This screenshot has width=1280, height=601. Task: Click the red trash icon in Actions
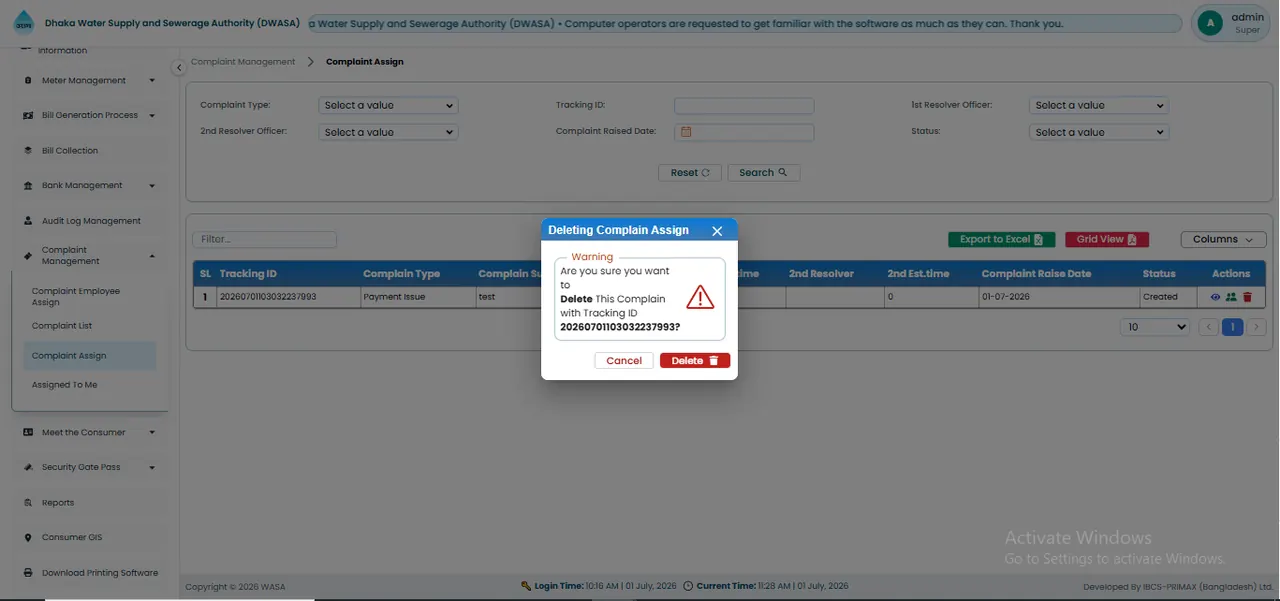pos(1247,297)
